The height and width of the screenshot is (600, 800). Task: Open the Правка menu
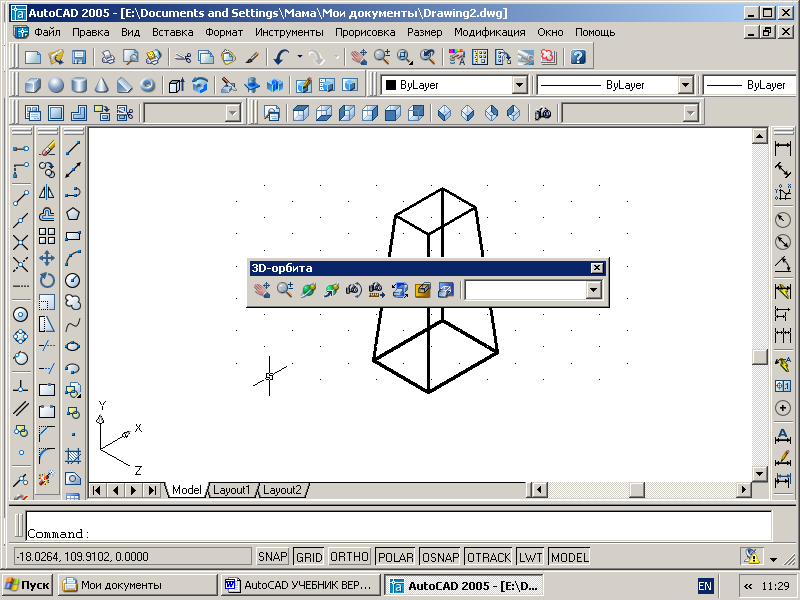click(90, 32)
